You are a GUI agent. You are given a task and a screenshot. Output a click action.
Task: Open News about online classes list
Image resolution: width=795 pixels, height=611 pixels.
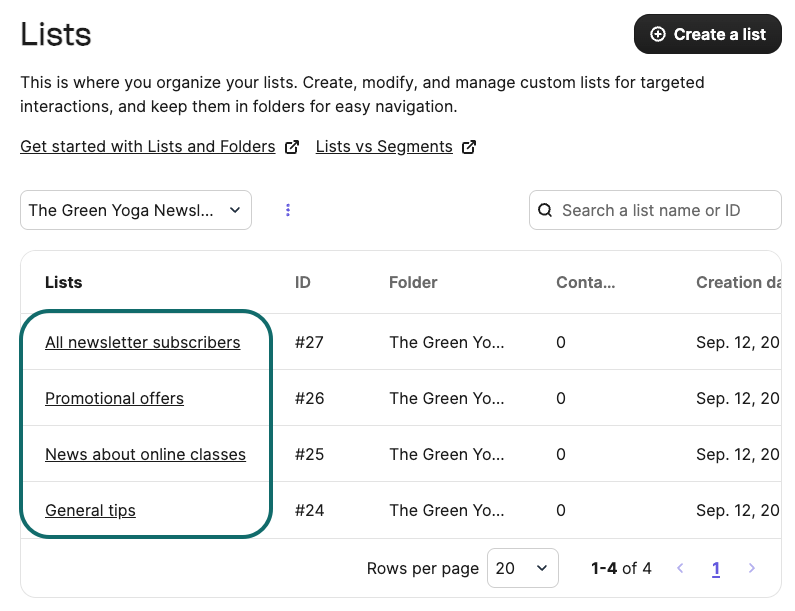145,454
